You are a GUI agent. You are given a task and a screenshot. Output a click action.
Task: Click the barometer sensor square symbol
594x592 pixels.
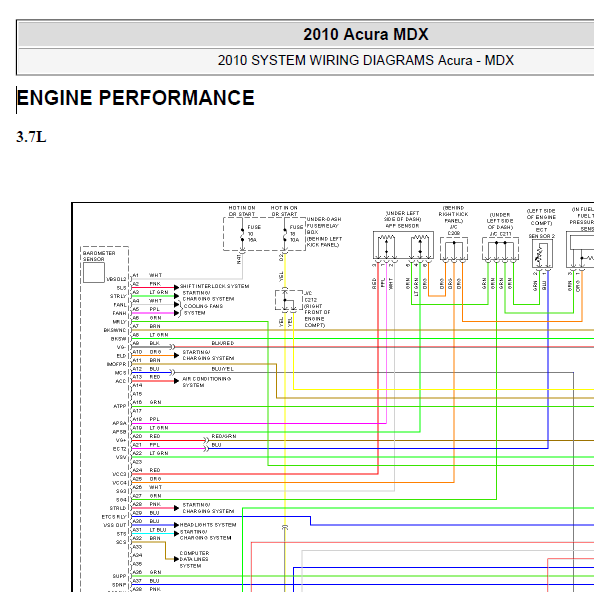94,273
